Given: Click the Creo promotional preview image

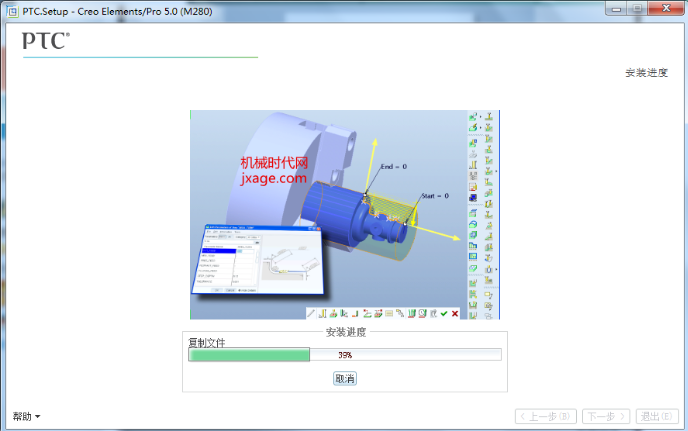Looking at the screenshot, I should click(345, 215).
